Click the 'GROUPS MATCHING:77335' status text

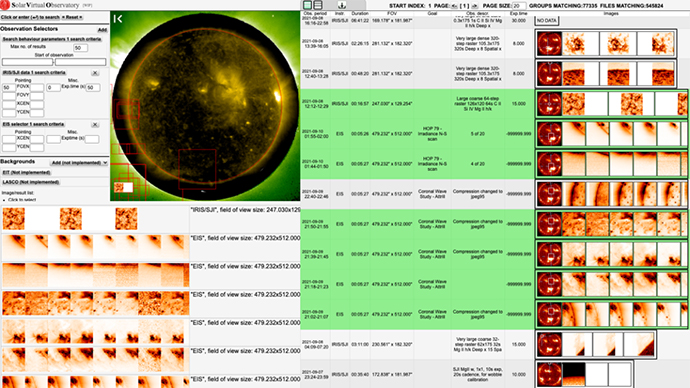click(x=563, y=6)
